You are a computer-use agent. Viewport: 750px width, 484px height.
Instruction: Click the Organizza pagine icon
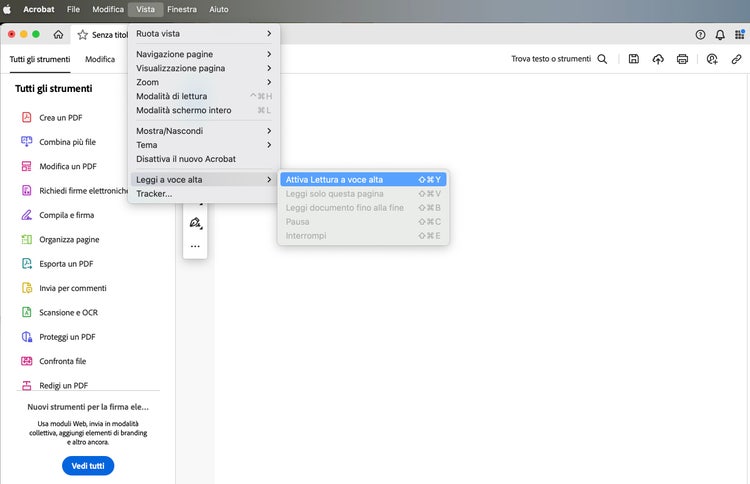[x=27, y=239]
